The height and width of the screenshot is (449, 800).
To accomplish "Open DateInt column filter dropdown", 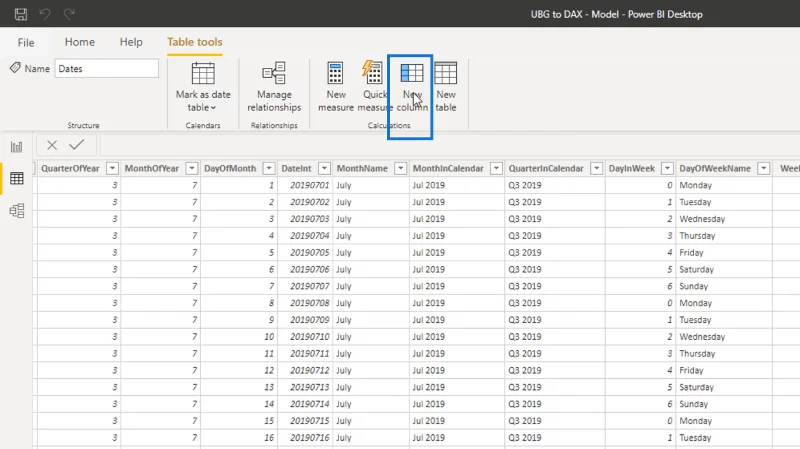I will pos(324,168).
